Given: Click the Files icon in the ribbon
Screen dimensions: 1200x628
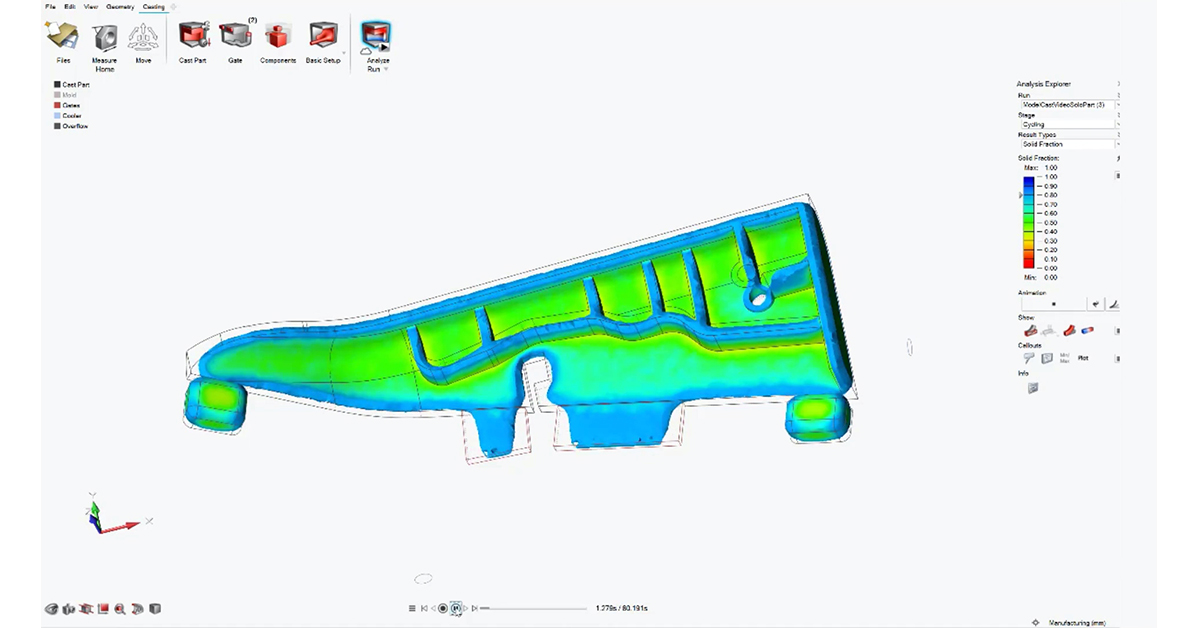Looking at the screenshot, I should [x=63, y=38].
